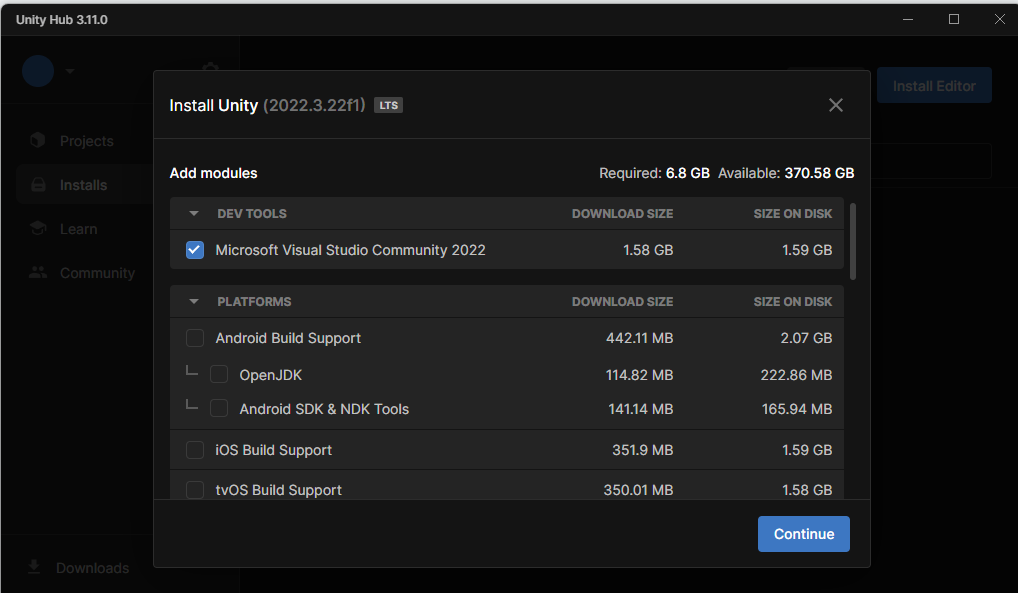Click the Installs lock icon
This screenshot has width=1018, height=593.
click(x=38, y=184)
